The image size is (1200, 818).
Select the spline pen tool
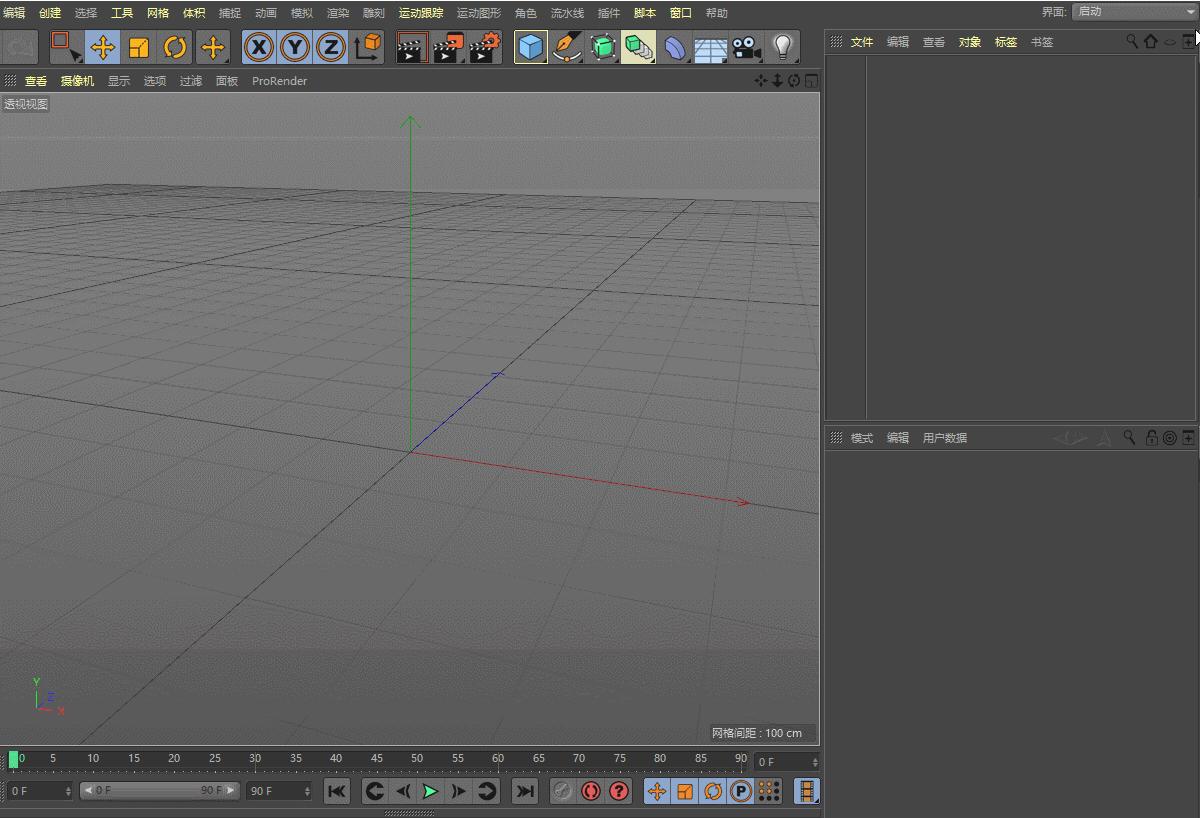(x=567, y=47)
